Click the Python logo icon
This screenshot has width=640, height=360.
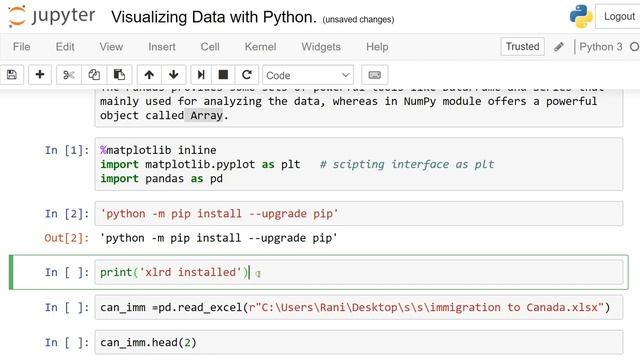581,16
